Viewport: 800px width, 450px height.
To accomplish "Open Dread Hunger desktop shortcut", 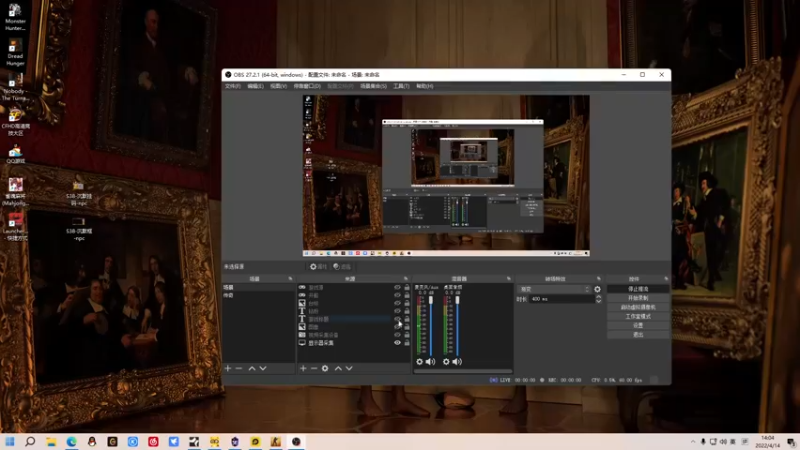I will coord(15,53).
